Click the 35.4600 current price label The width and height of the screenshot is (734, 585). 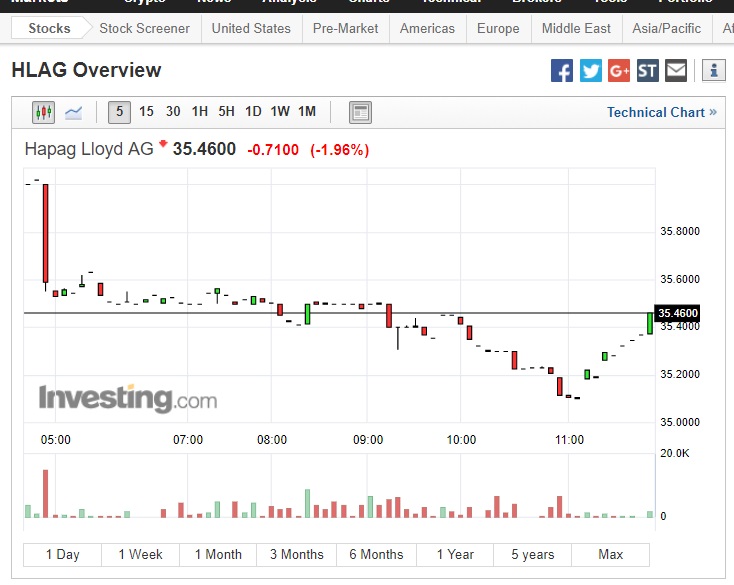(x=677, y=313)
